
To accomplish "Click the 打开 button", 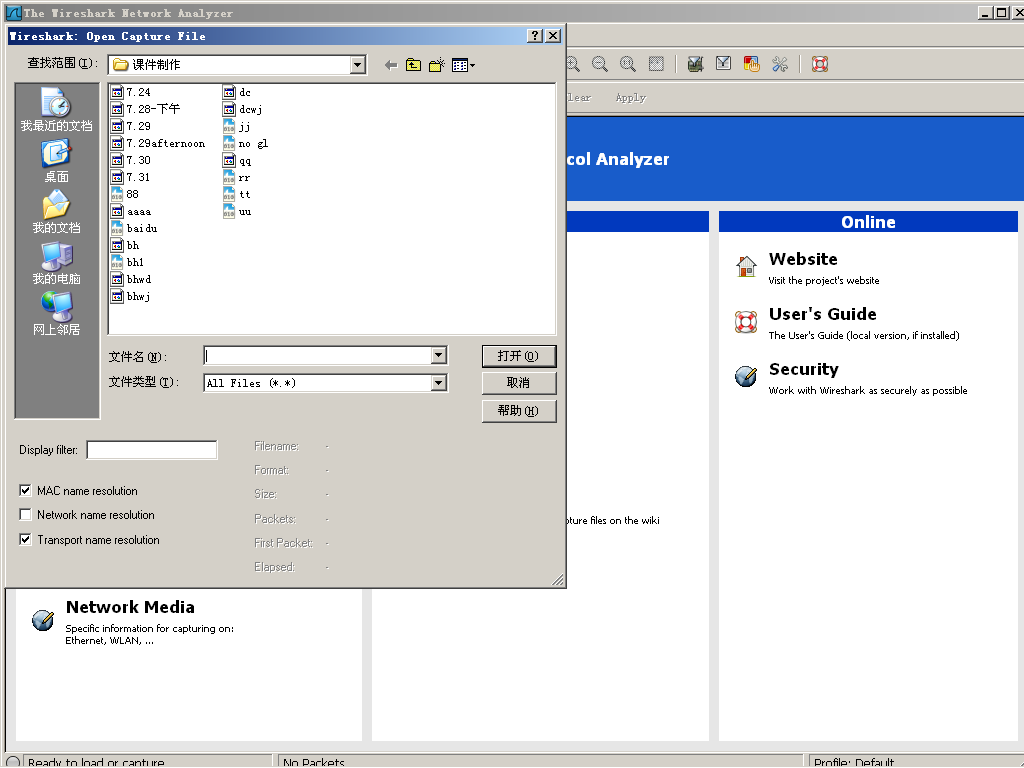I will click(519, 356).
